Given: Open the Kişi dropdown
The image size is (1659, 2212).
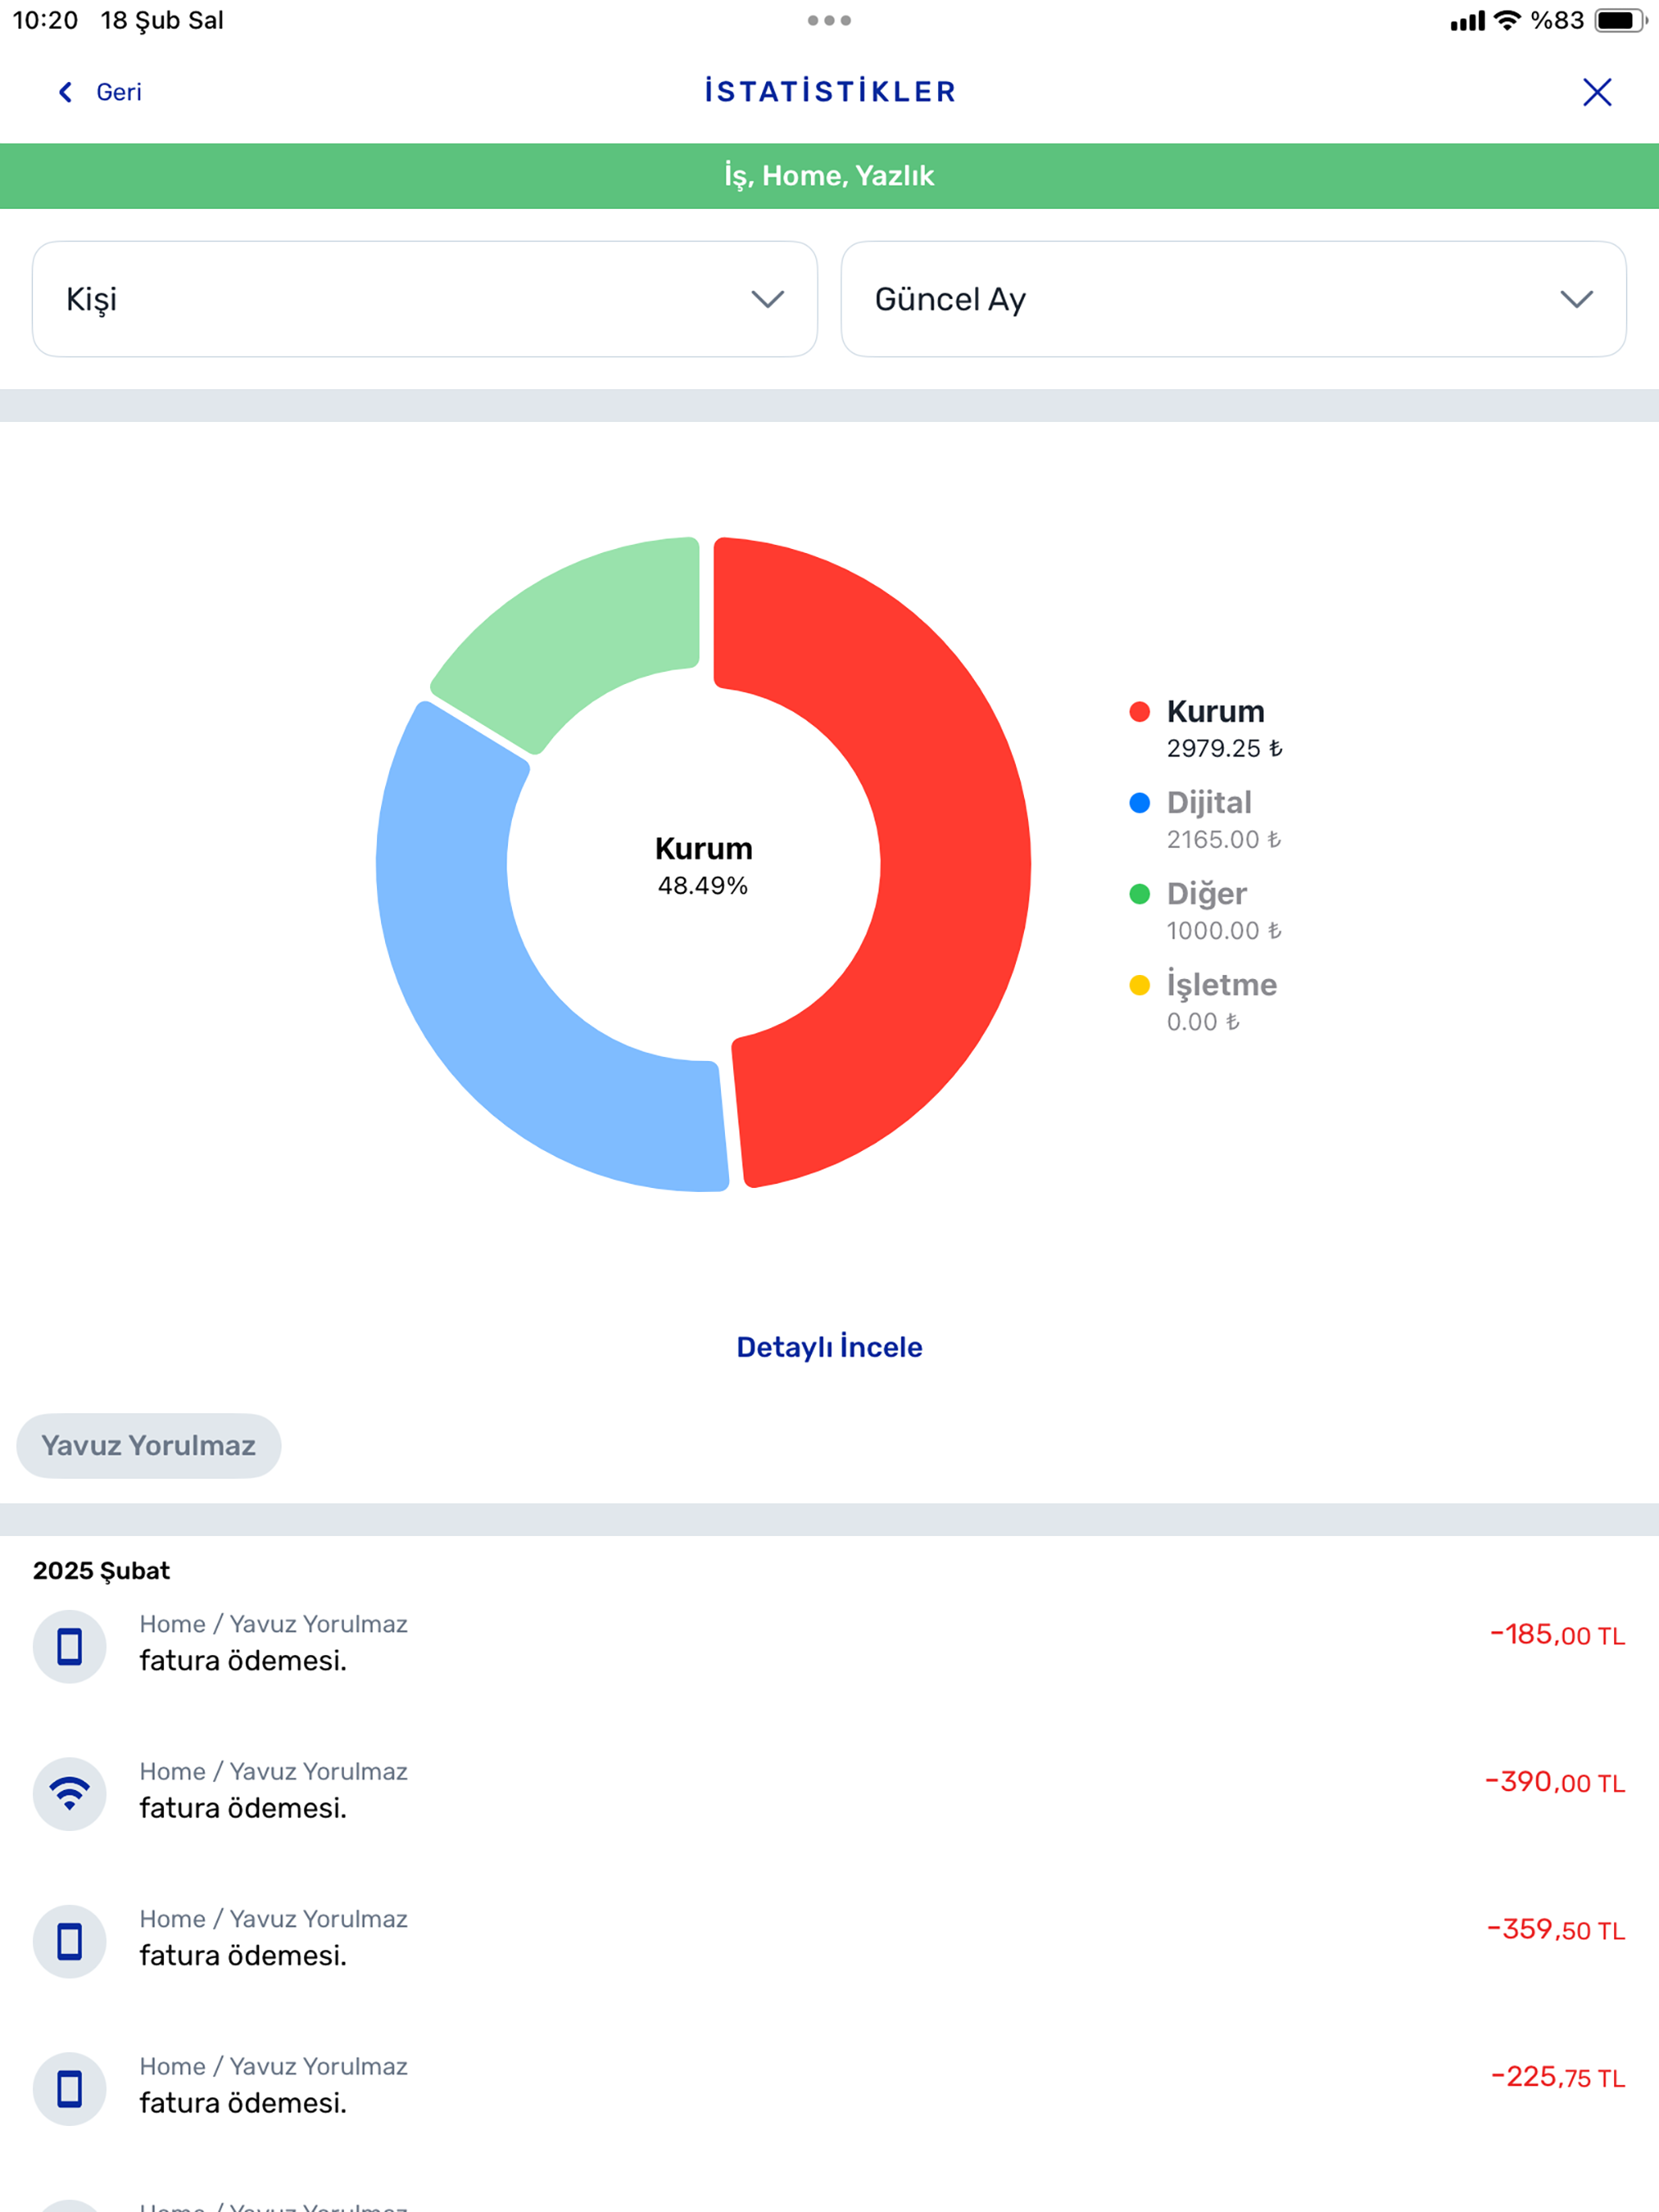Looking at the screenshot, I should pos(425,299).
